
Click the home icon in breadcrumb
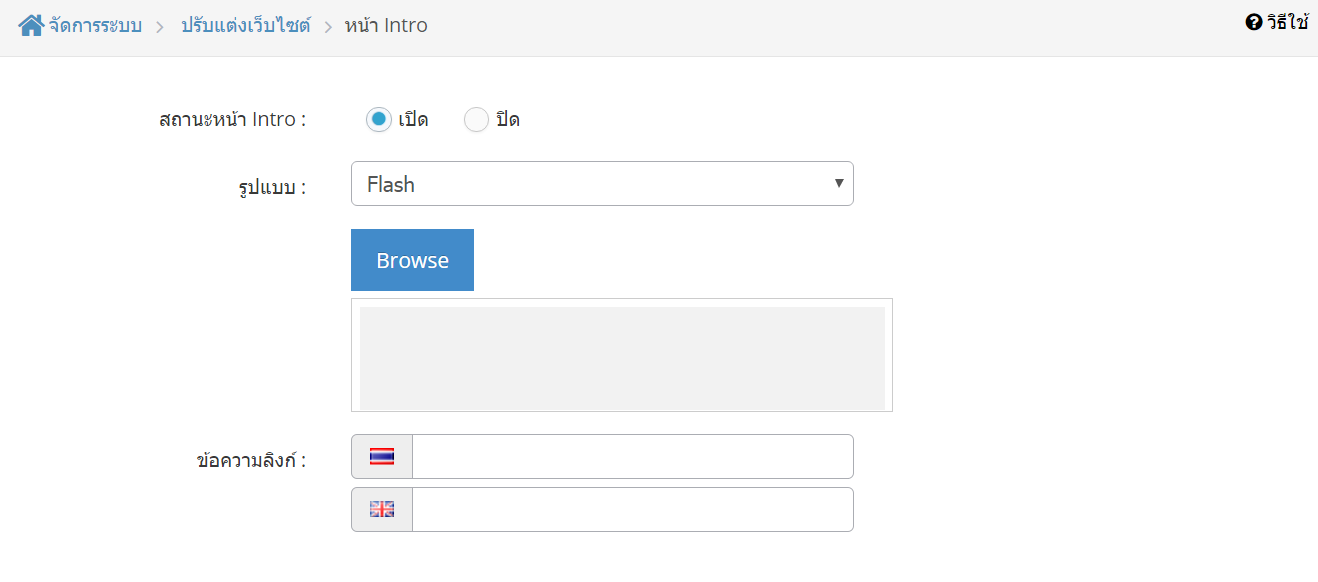(x=31, y=25)
